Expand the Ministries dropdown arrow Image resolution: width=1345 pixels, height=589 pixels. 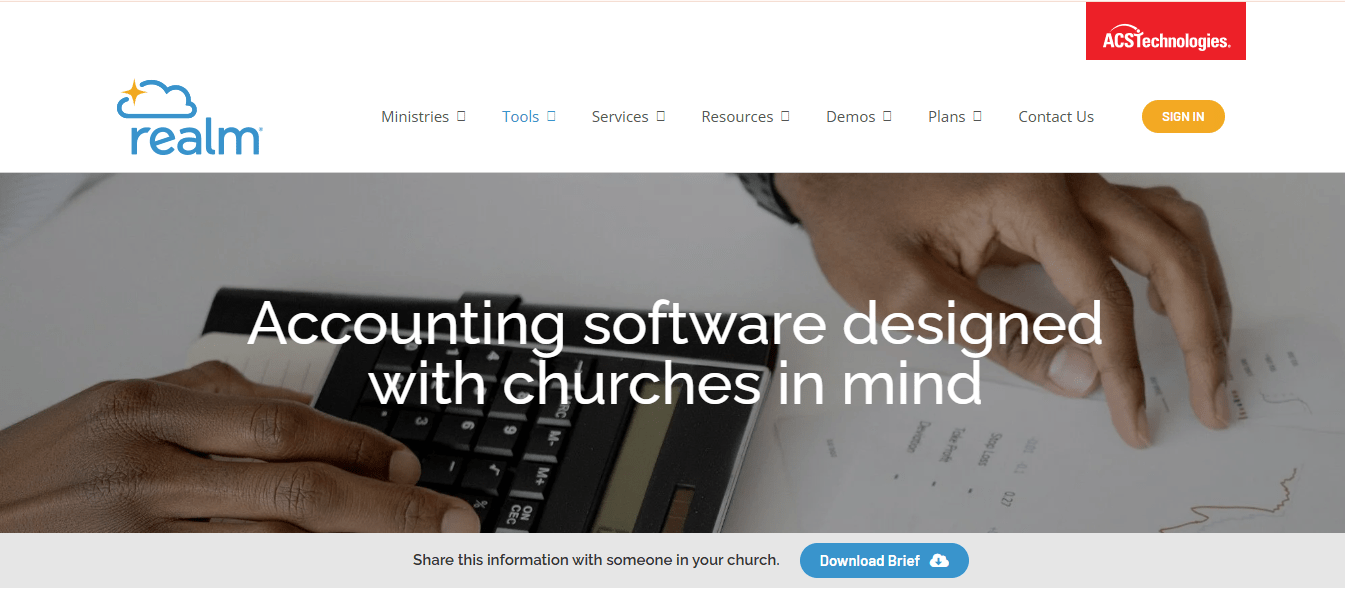(461, 116)
